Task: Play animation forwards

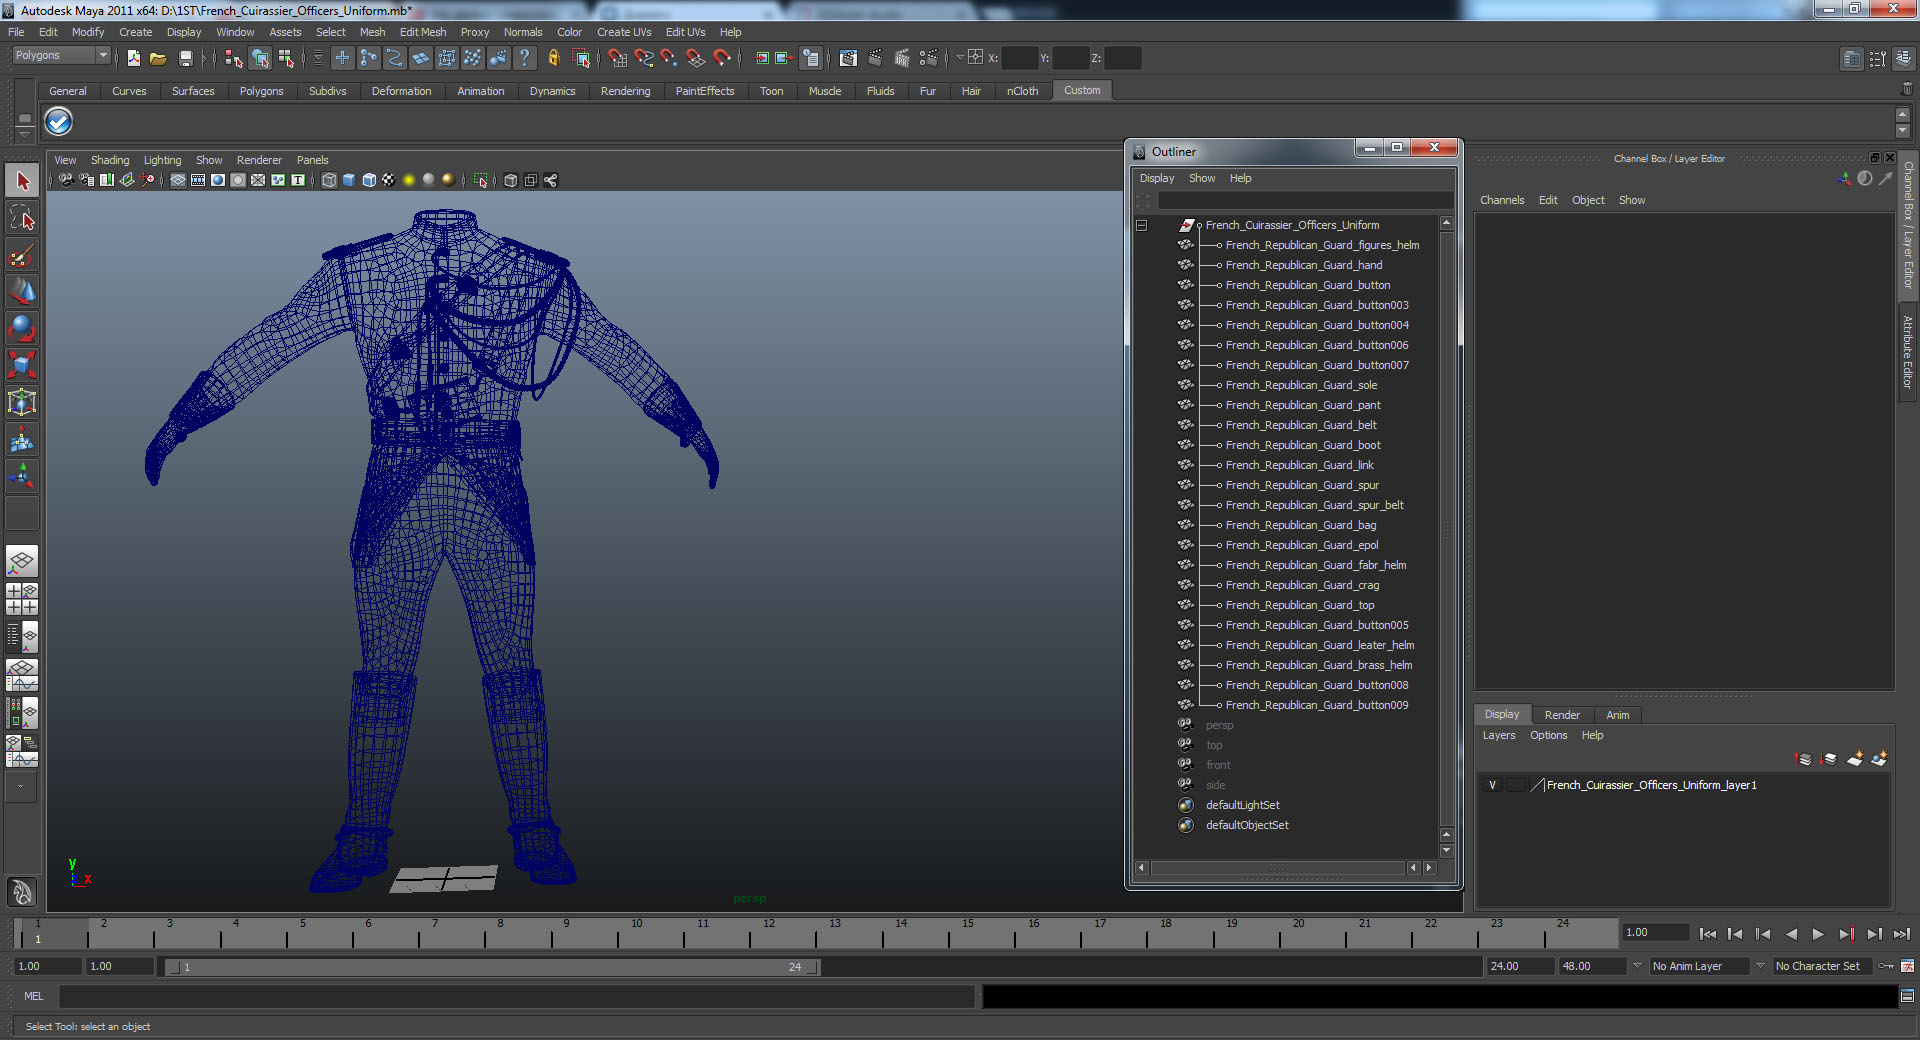Action: point(1818,934)
